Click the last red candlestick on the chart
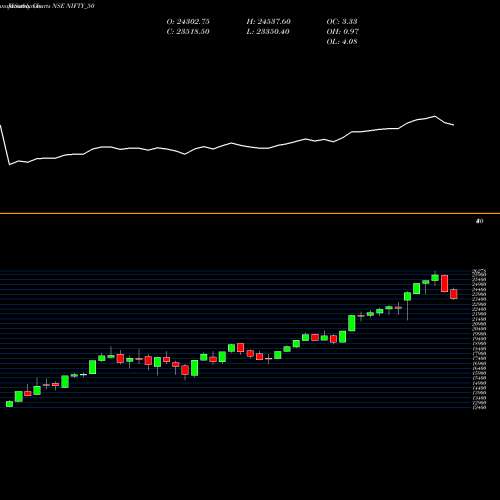 454,294
